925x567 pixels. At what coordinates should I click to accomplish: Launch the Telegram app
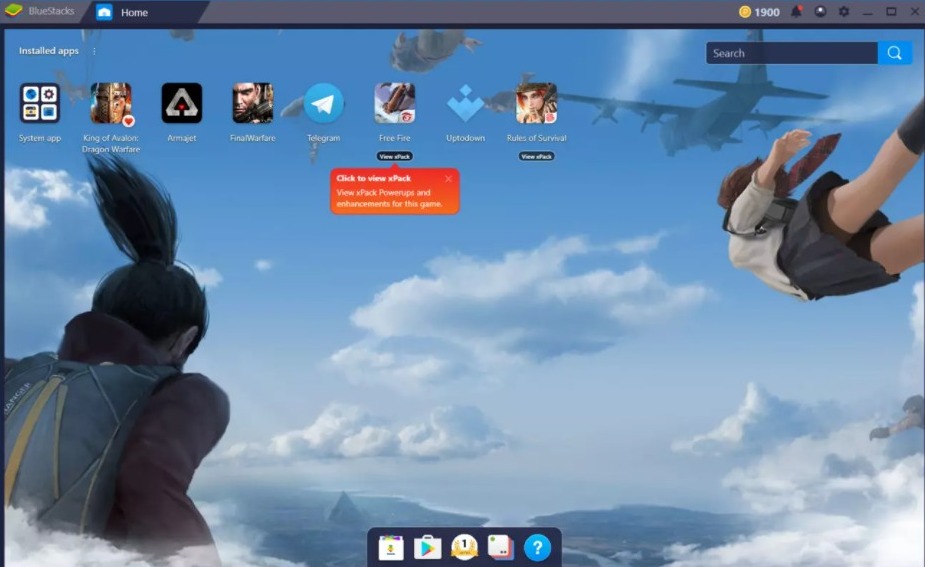pos(323,104)
